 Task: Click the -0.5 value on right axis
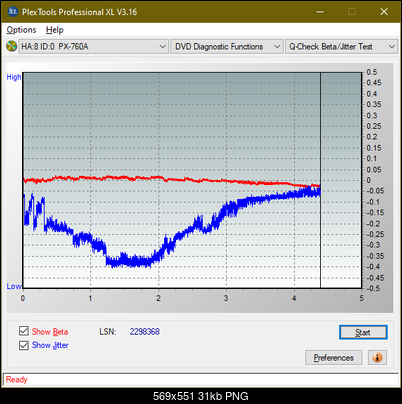pos(373,288)
